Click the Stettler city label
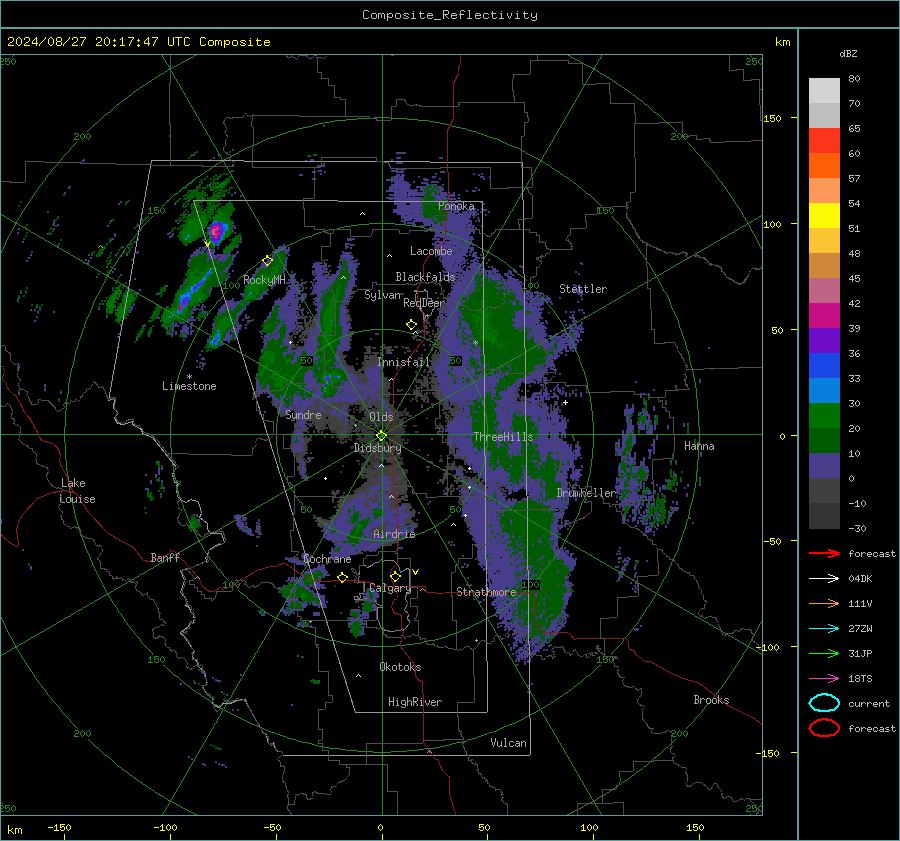Viewport: 900px width, 841px height. click(x=583, y=289)
